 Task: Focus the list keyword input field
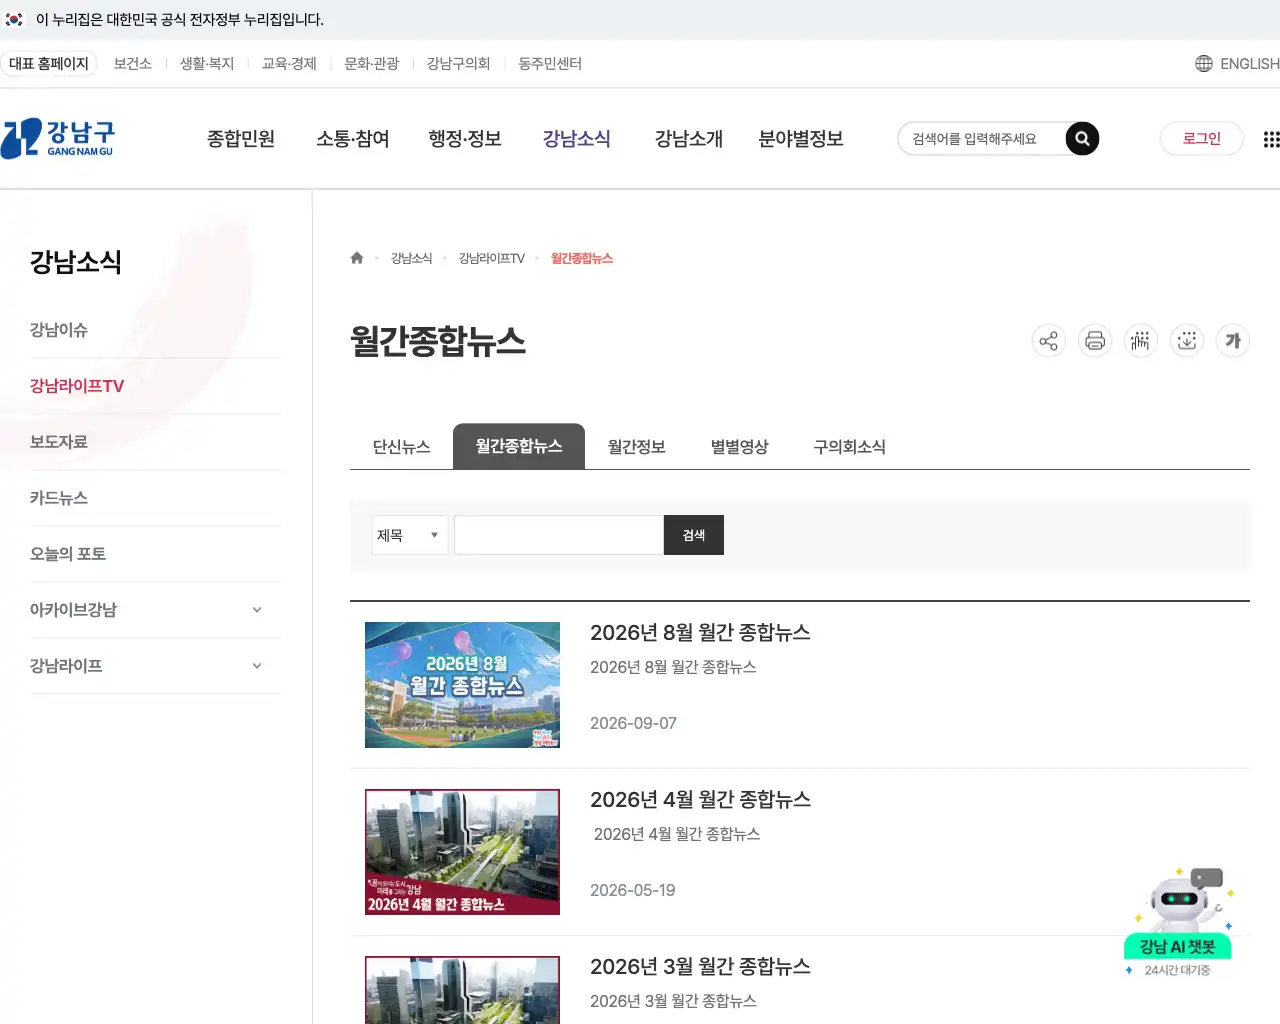(x=559, y=535)
